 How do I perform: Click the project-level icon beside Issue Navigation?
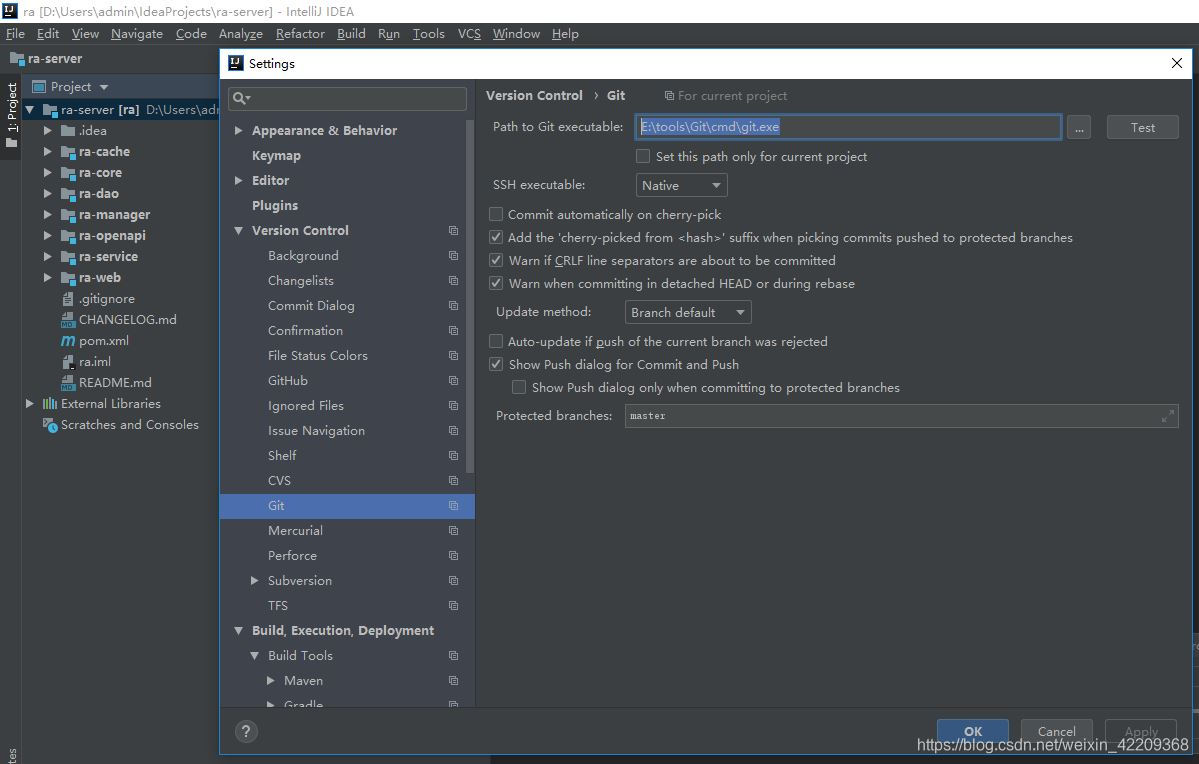pyautogui.click(x=453, y=431)
